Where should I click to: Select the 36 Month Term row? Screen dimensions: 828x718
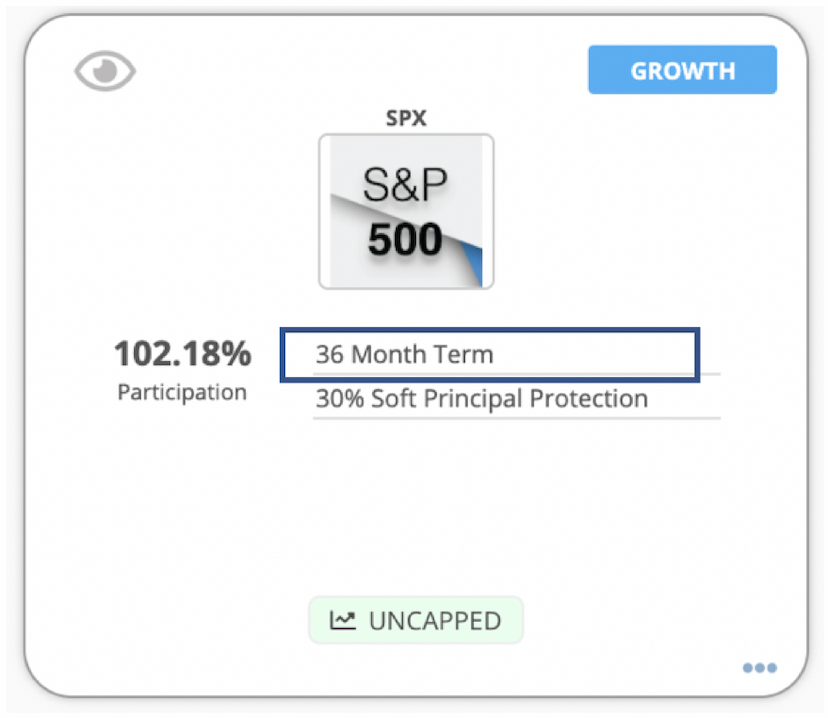click(490, 354)
